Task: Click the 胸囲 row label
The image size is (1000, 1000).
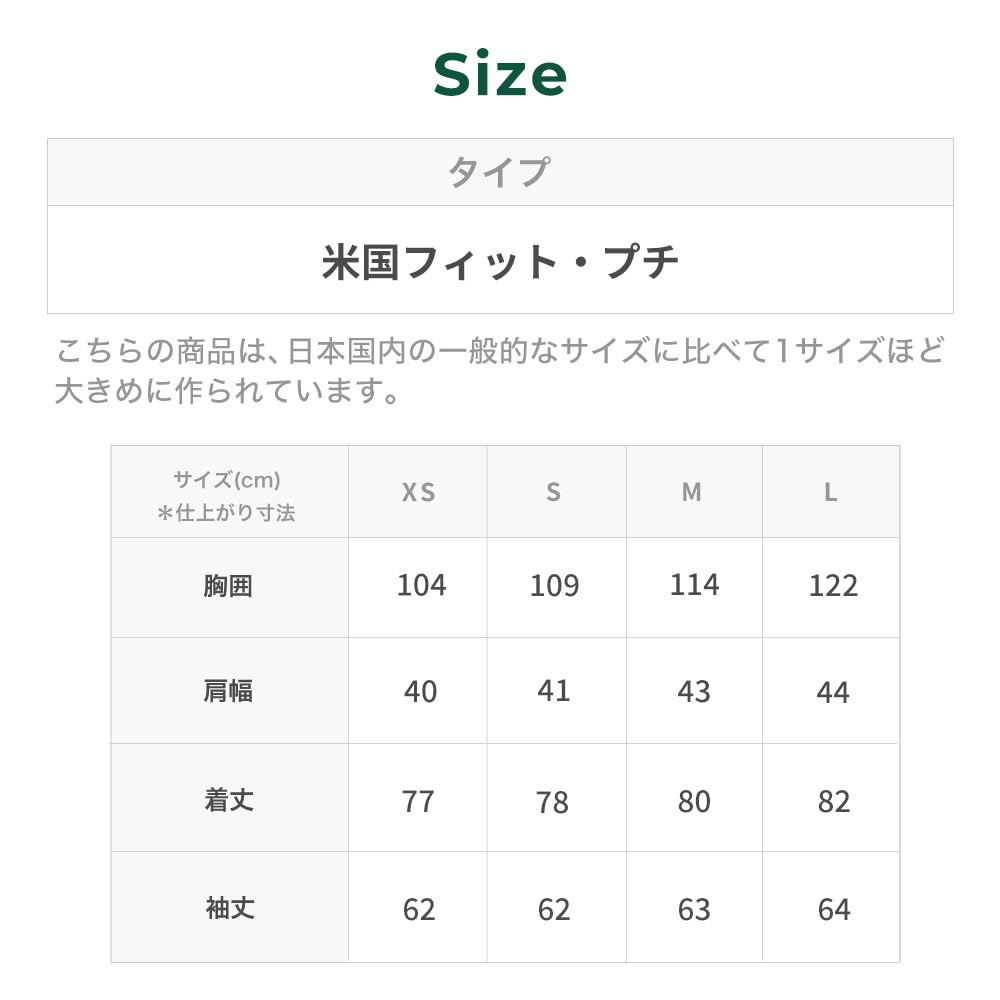Action: (228, 586)
